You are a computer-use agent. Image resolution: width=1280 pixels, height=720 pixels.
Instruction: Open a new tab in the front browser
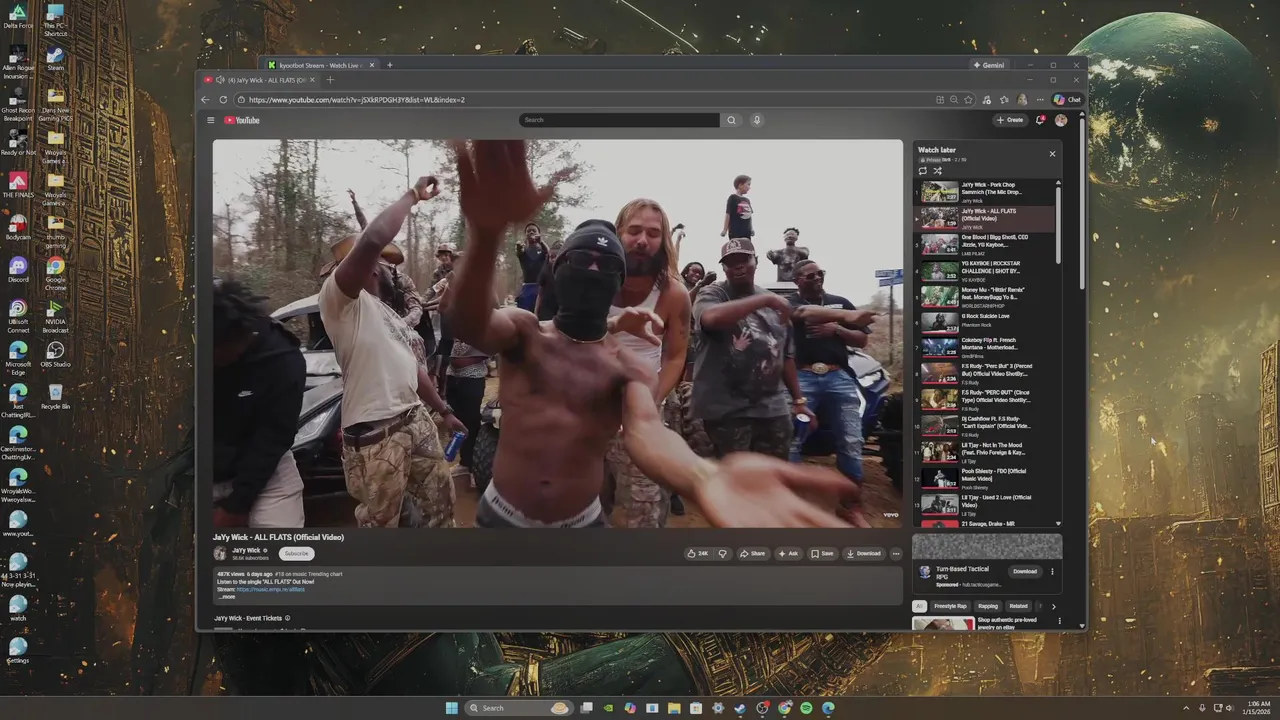(330, 80)
